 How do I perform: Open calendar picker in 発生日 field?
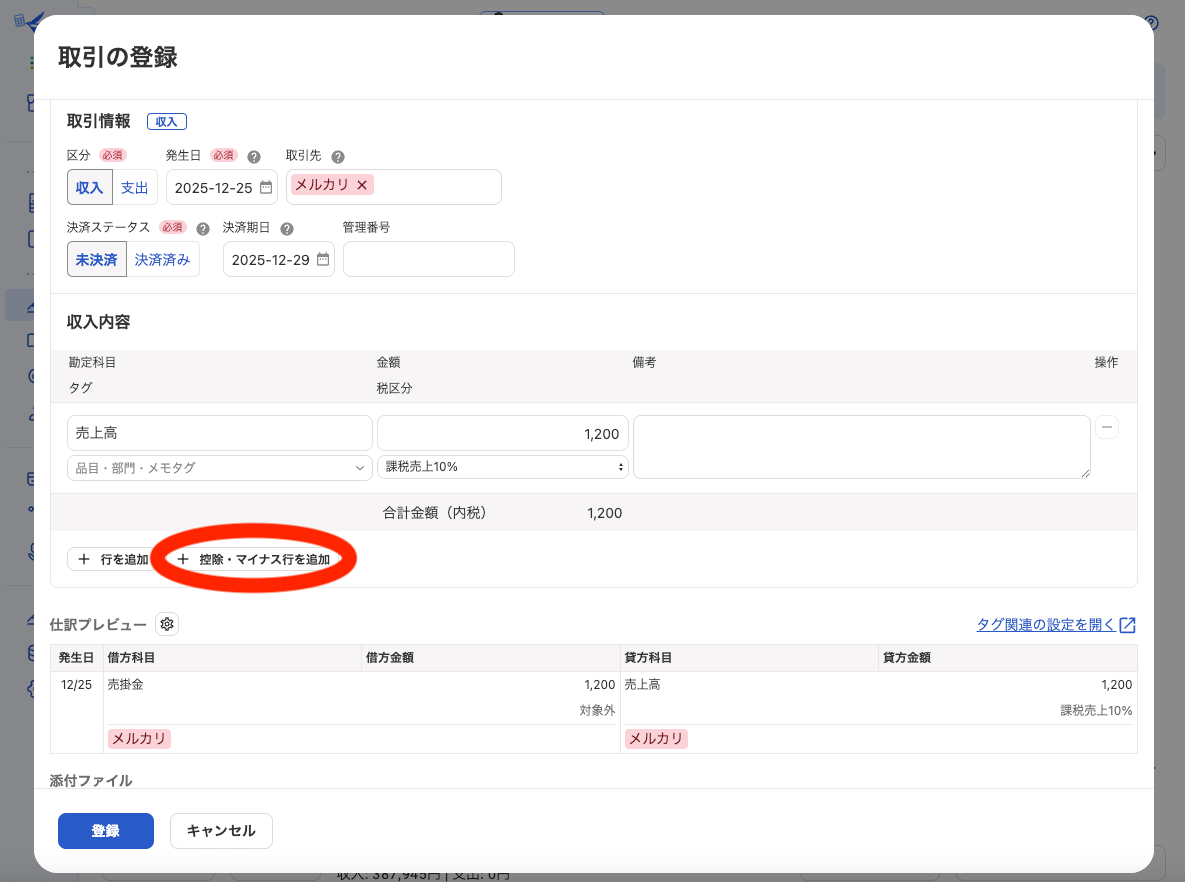265,187
